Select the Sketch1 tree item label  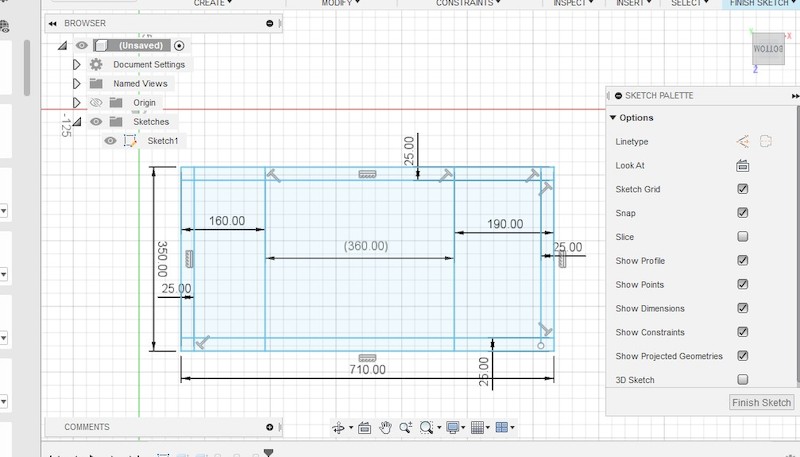pyautogui.click(x=163, y=141)
